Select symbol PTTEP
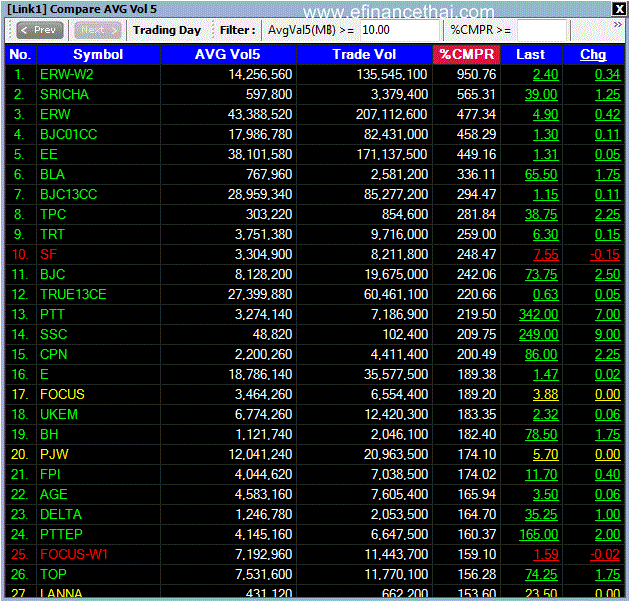The width and height of the screenshot is (630, 602). click(61, 535)
